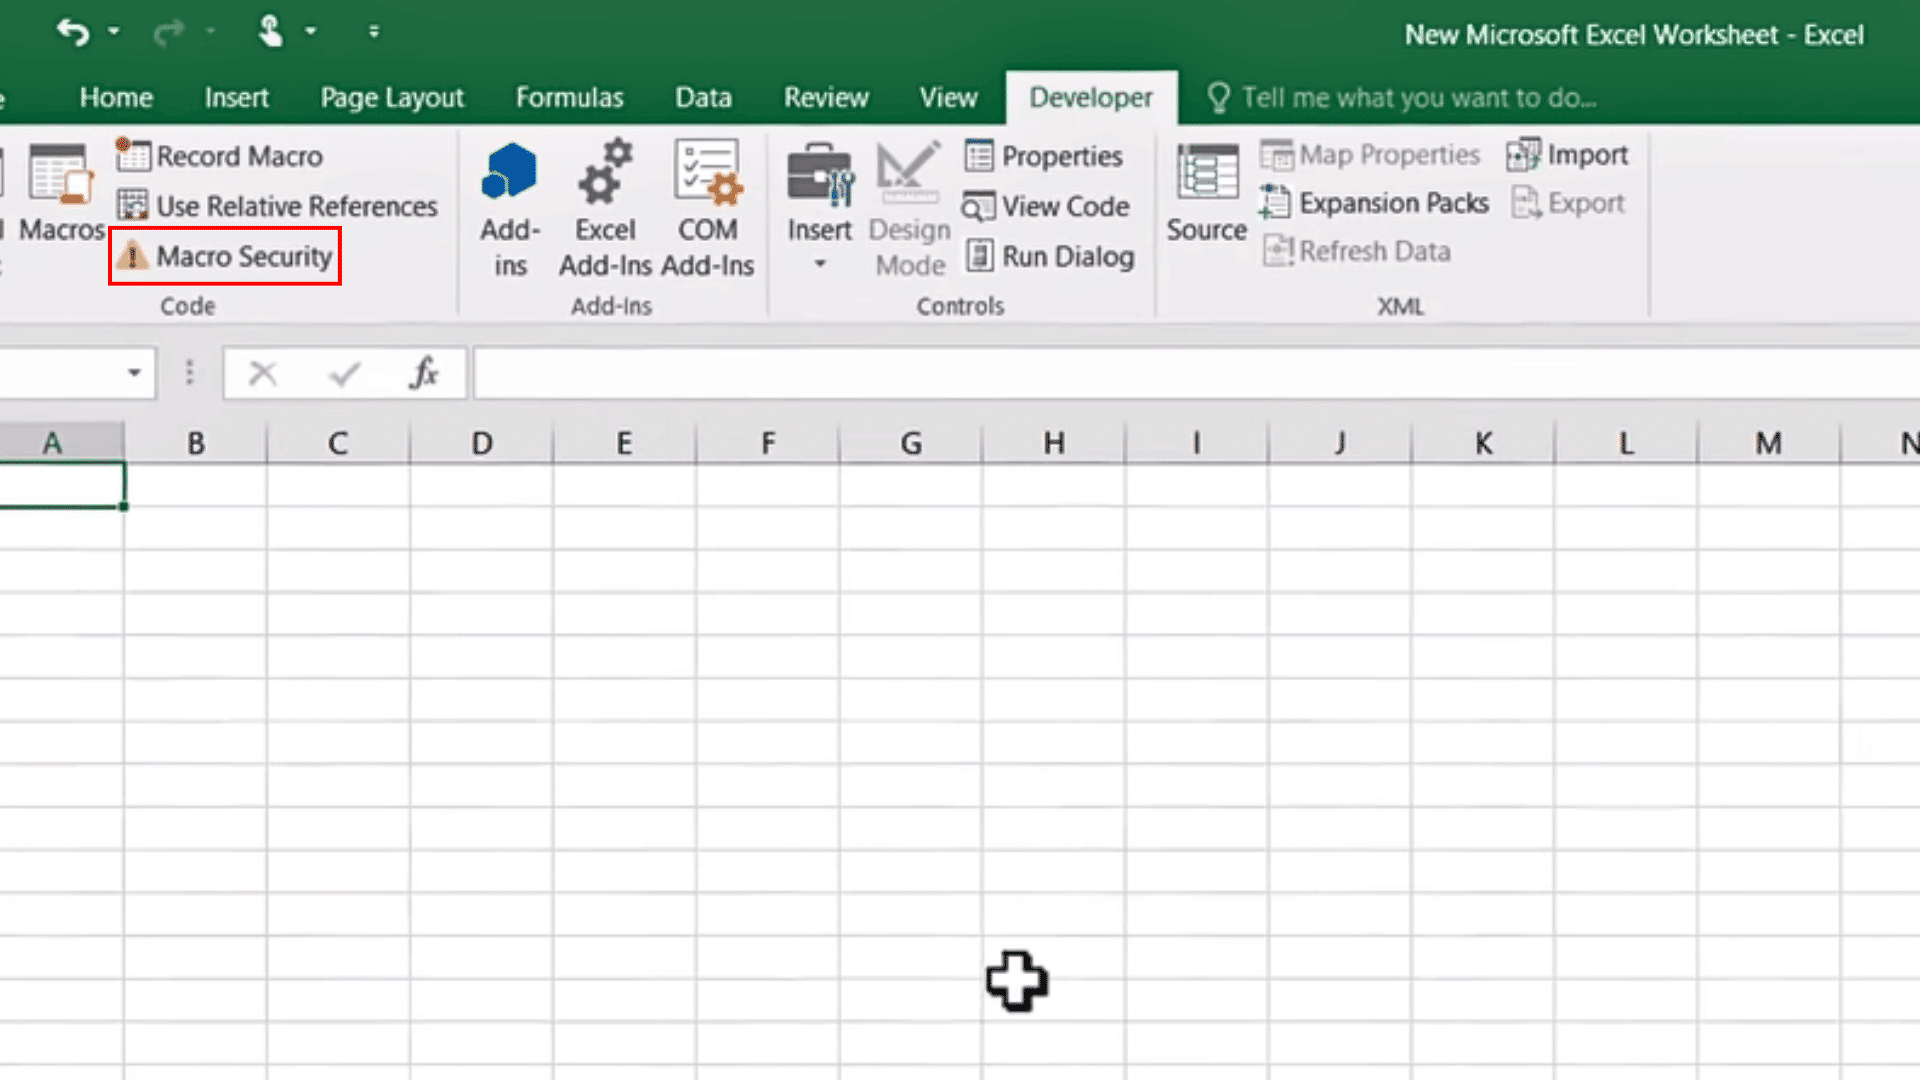1920x1080 pixels.
Task: Open Excel Add-Ins manager
Action: pos(605,209)
